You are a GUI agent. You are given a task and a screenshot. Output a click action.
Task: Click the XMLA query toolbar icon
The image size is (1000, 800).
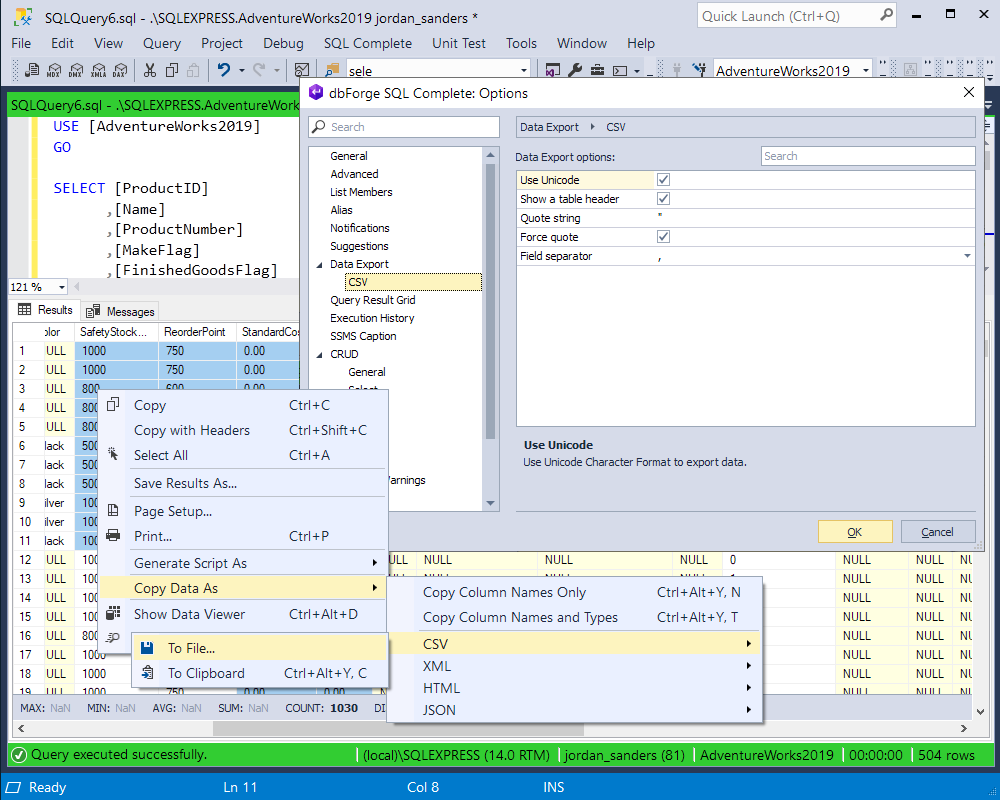point(98,70)
